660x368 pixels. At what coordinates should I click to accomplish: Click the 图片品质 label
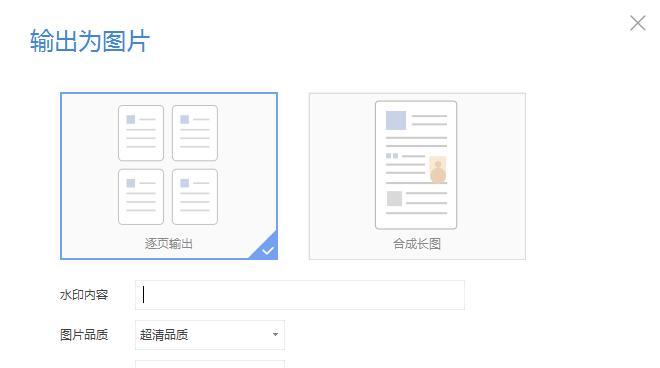pyautogui.click(x=84, y=335)
